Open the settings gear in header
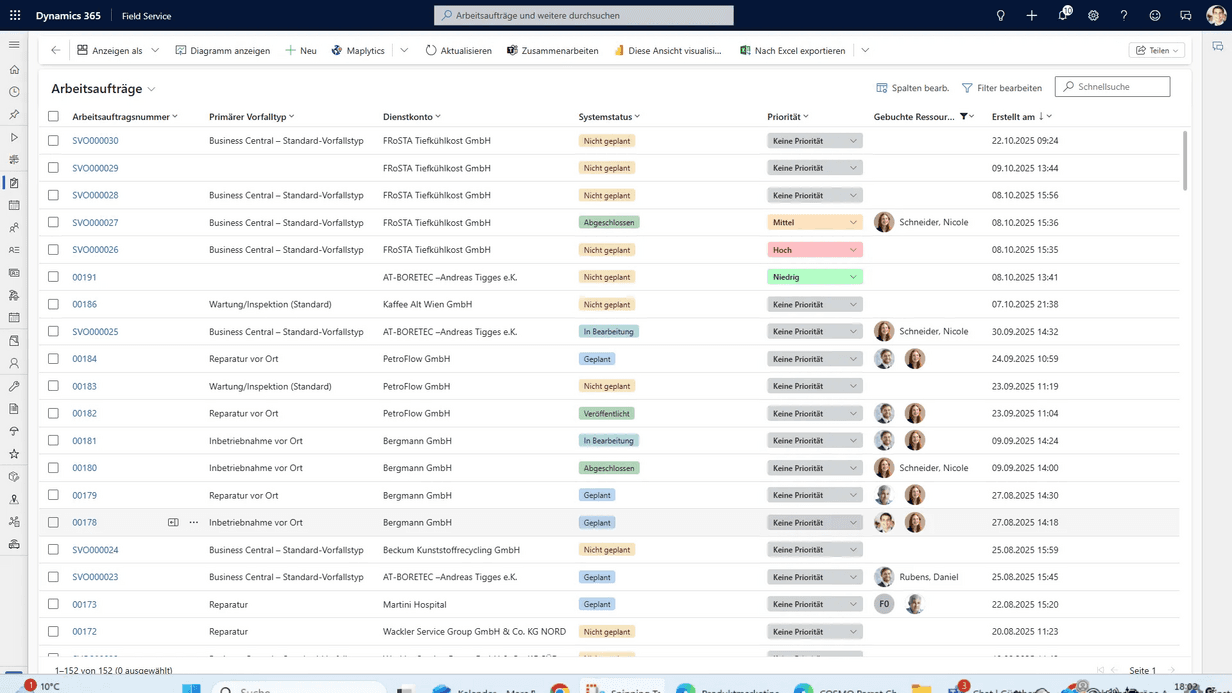This screenshot has height=693, width=1232. [x=1093, y=16]
